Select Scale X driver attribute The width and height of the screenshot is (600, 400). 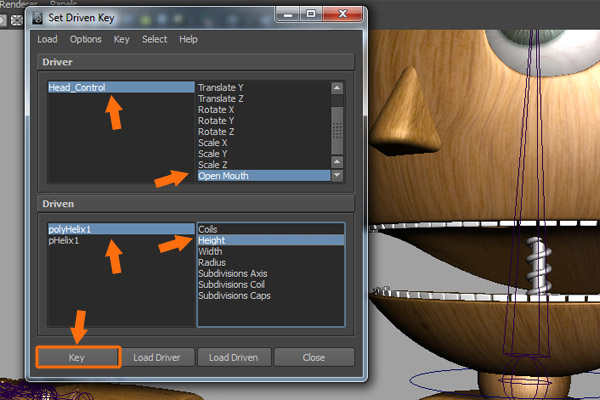tap(263, 143)
